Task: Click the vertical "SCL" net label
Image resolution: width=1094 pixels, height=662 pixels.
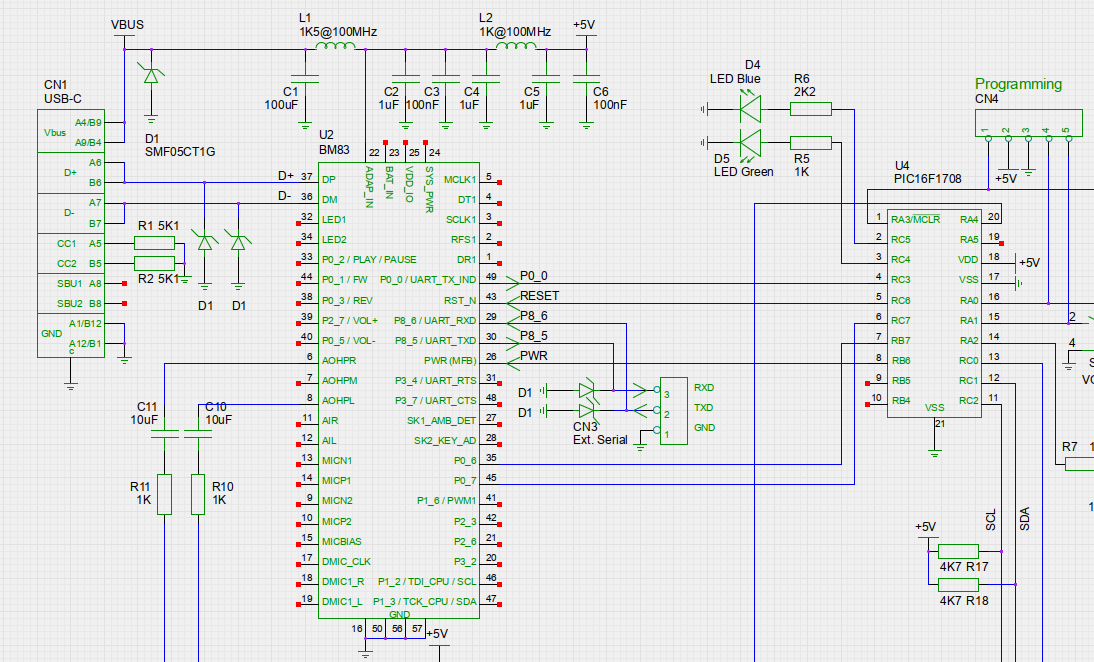Action: click(991, 520)
